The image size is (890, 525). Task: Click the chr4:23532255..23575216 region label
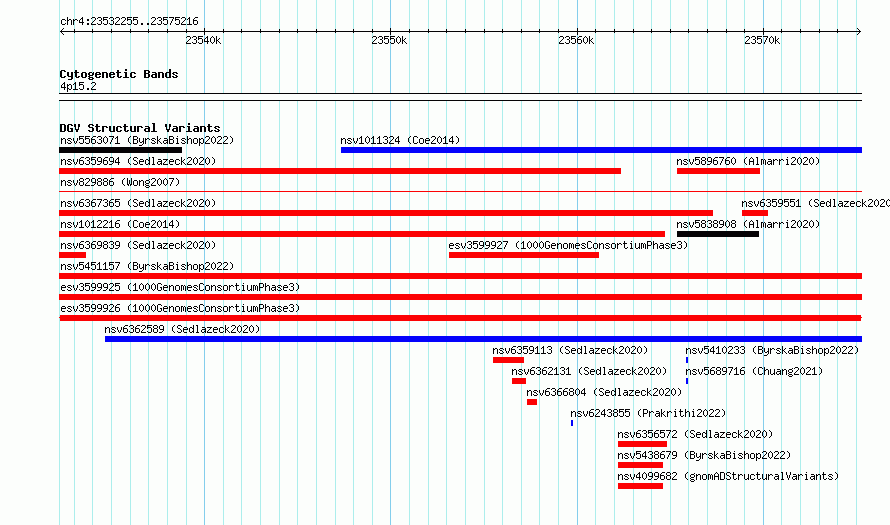129,22
